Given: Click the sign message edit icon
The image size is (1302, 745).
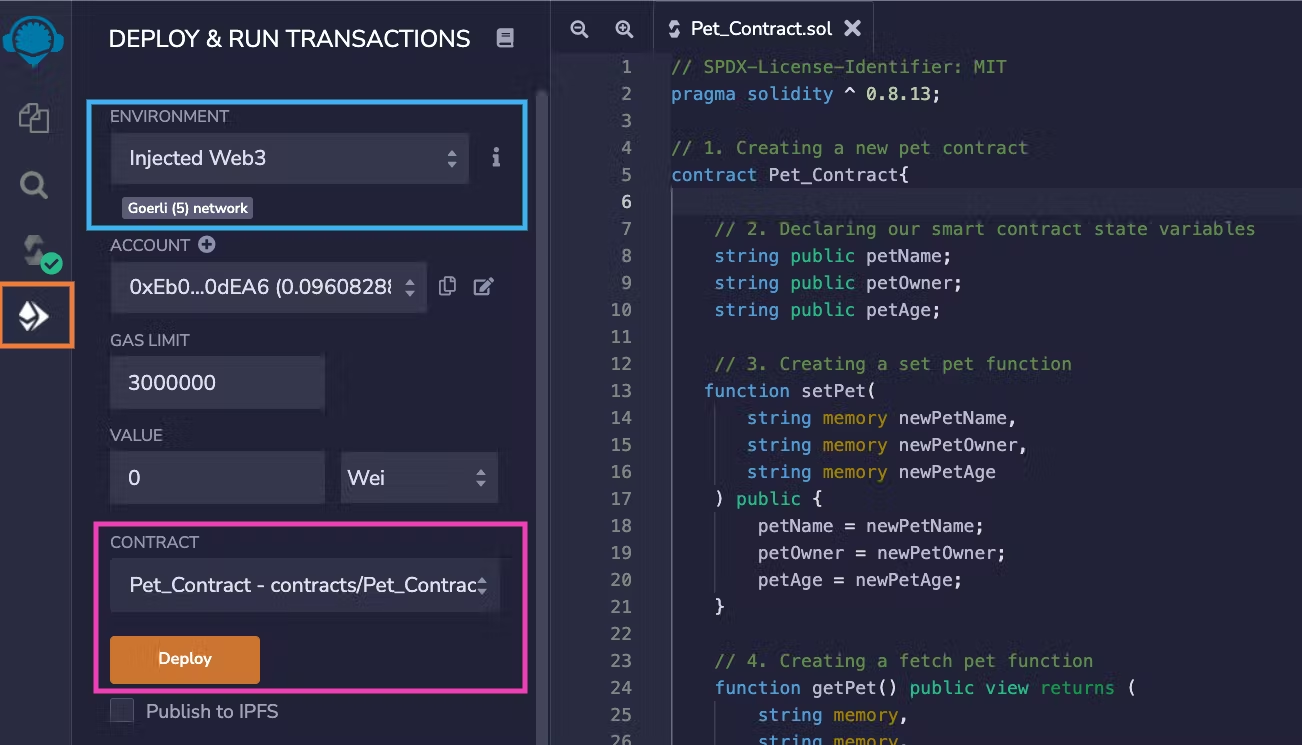Looking at the screenshot, I should 483,287.
